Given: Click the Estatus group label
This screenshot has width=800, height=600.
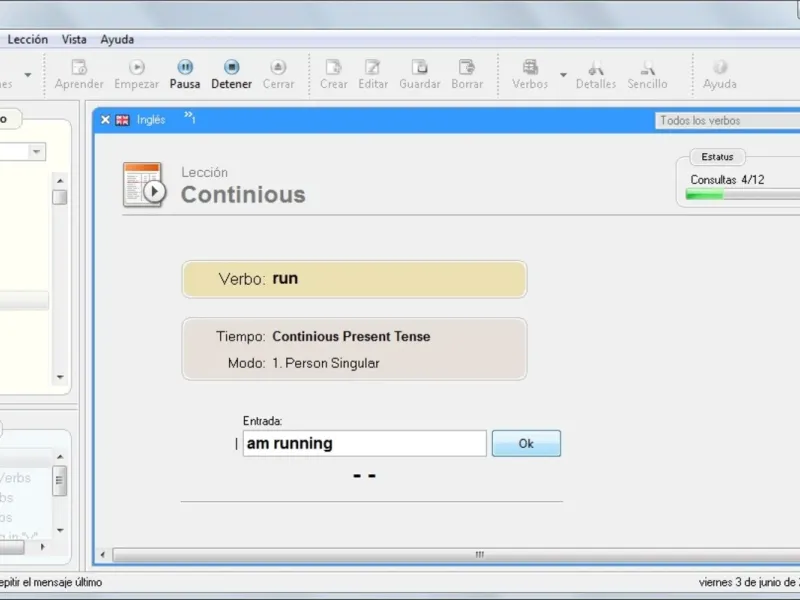Looking at the screenshot, I should pyautogui.click(x=717, y=157).
